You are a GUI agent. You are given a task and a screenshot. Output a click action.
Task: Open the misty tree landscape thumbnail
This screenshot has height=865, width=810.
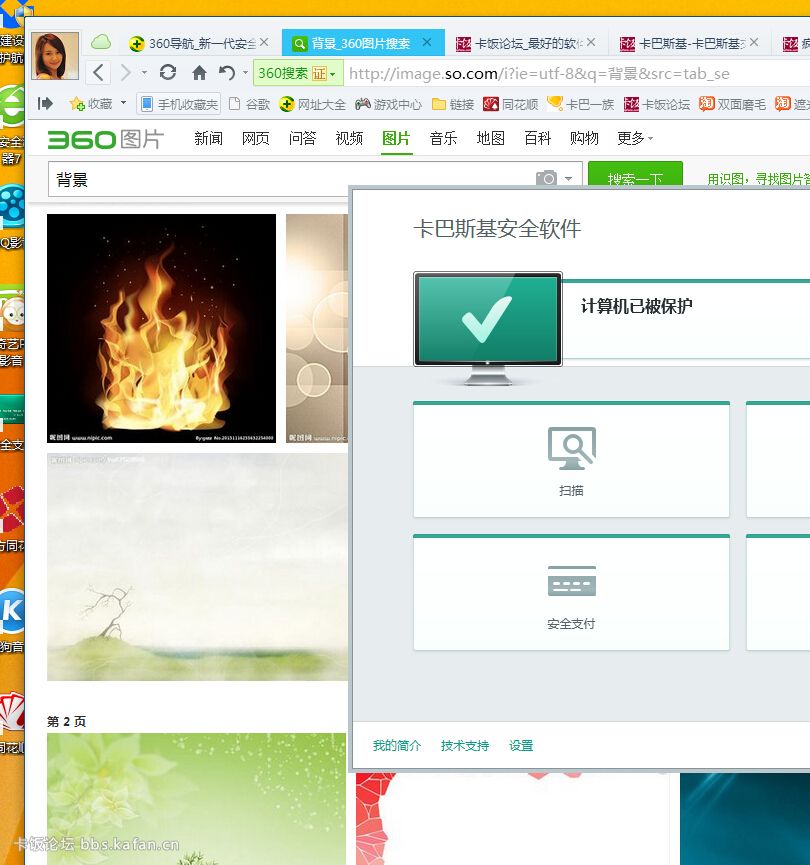[x=197, y=567]
